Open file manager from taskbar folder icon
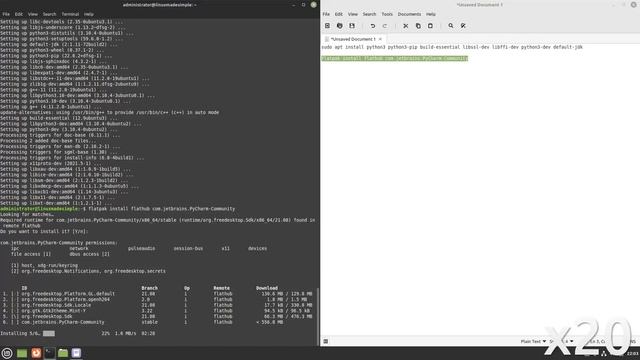The width and height of the screenshot is (640, 360). pyautogui.click(x=63, y=353)
